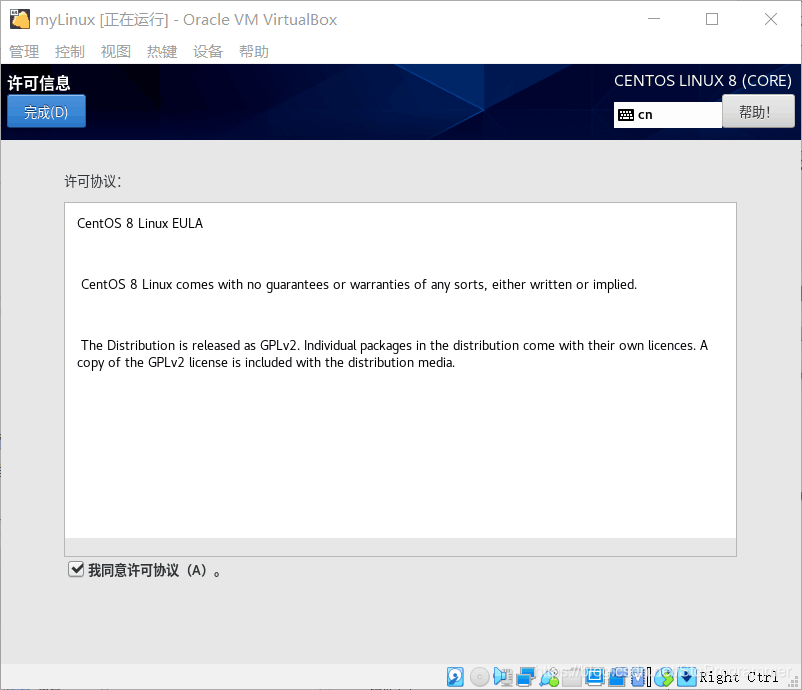Viewport: 802px width, 690px height.
Task: Maximize the VirtualBox window
Action: (711, 19)
